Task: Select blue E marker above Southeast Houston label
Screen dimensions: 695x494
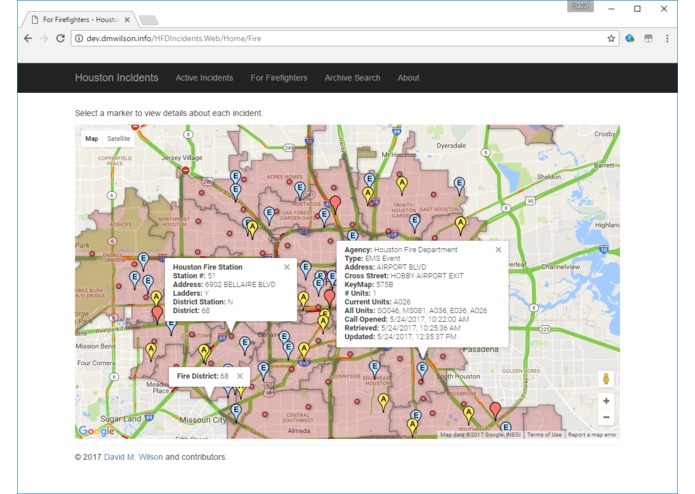Action: pyautogui.click(x=375, y=369)
